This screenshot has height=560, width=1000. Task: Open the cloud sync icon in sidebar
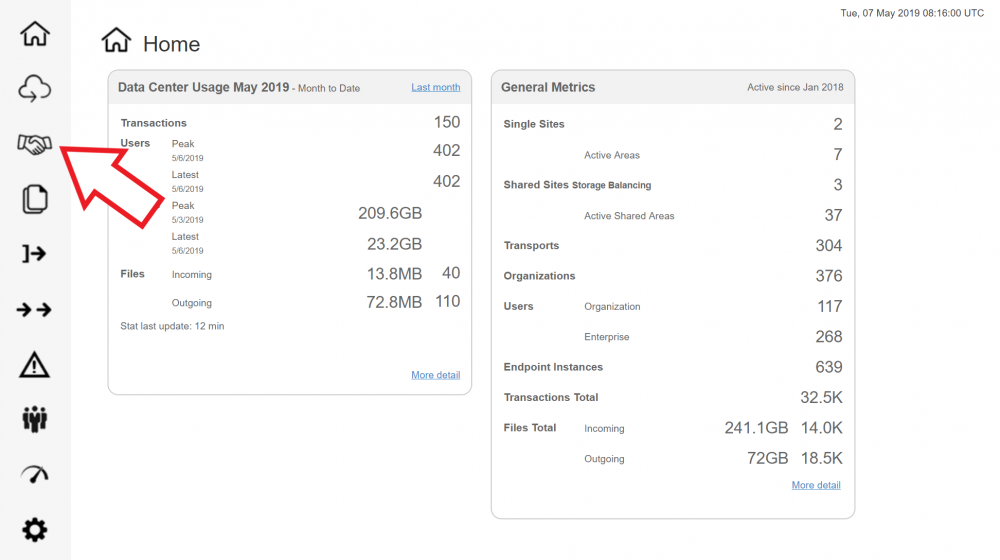(x=35, y=90)
